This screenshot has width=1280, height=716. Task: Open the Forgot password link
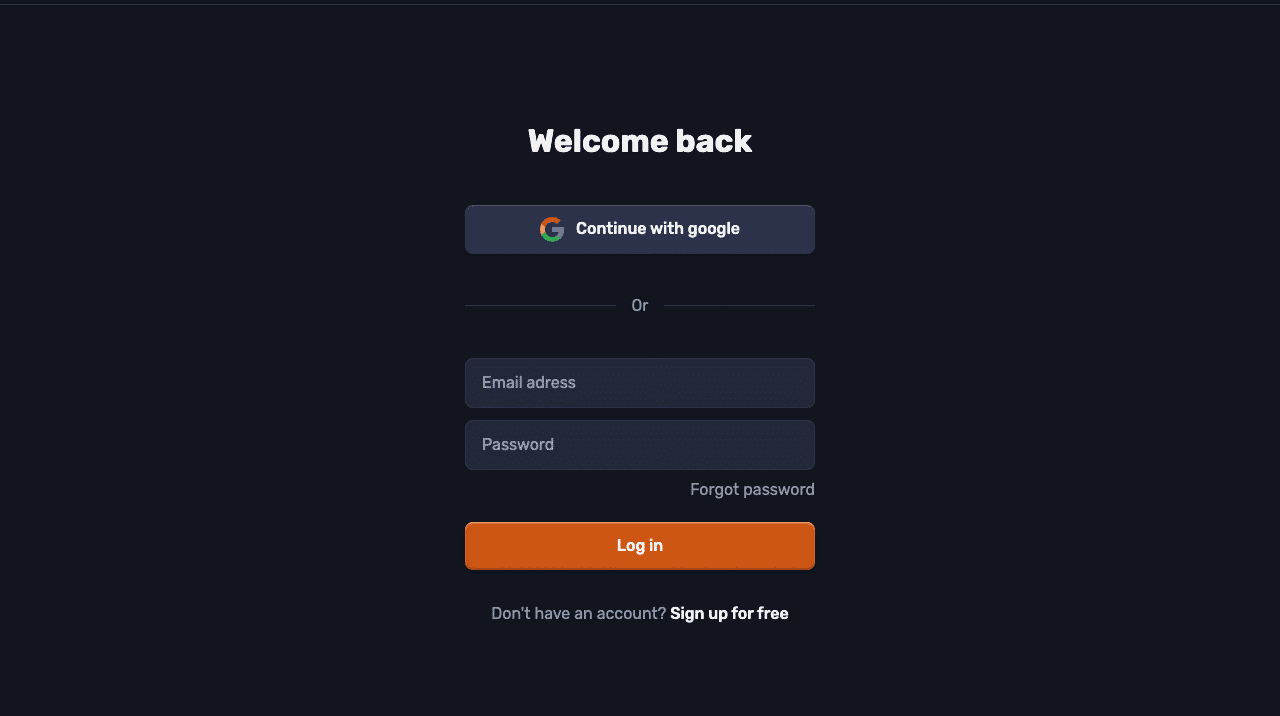point(752,489)
